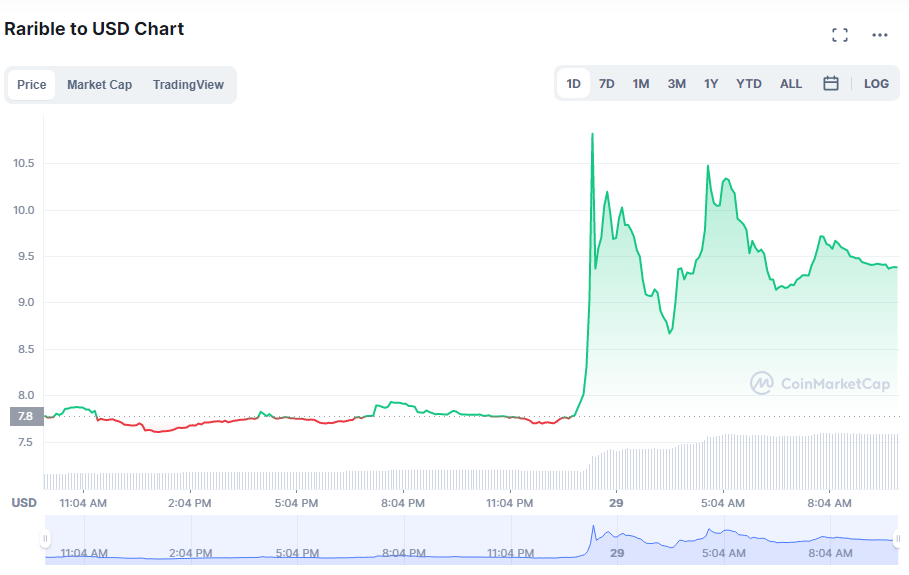Click the 7.5 y-axis price label
This screenshot has height=575, width=909.
26,442
